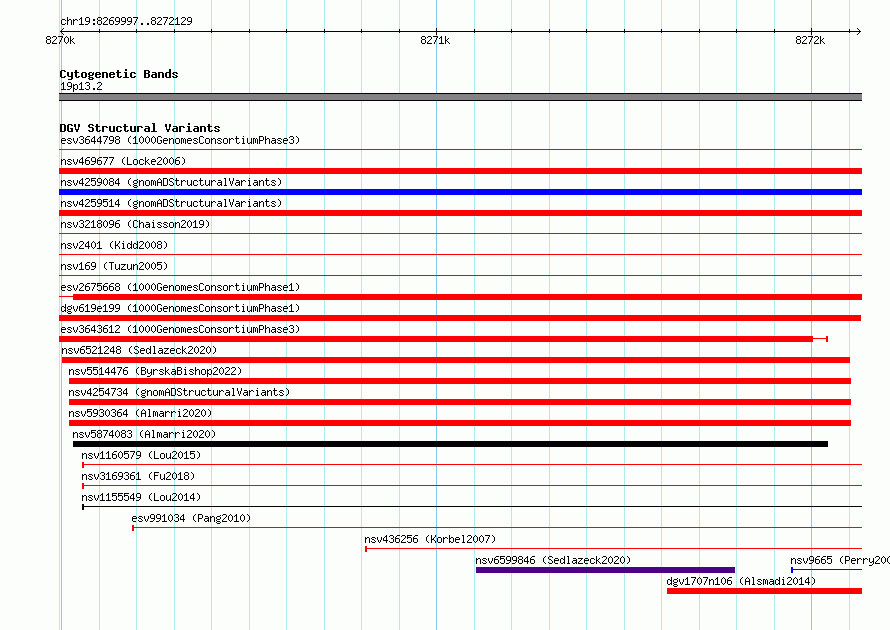Click the purple nsv6599846 (Sedlazeck2020) bar
This screenshot has height=630, width=890.
point(605,570)
